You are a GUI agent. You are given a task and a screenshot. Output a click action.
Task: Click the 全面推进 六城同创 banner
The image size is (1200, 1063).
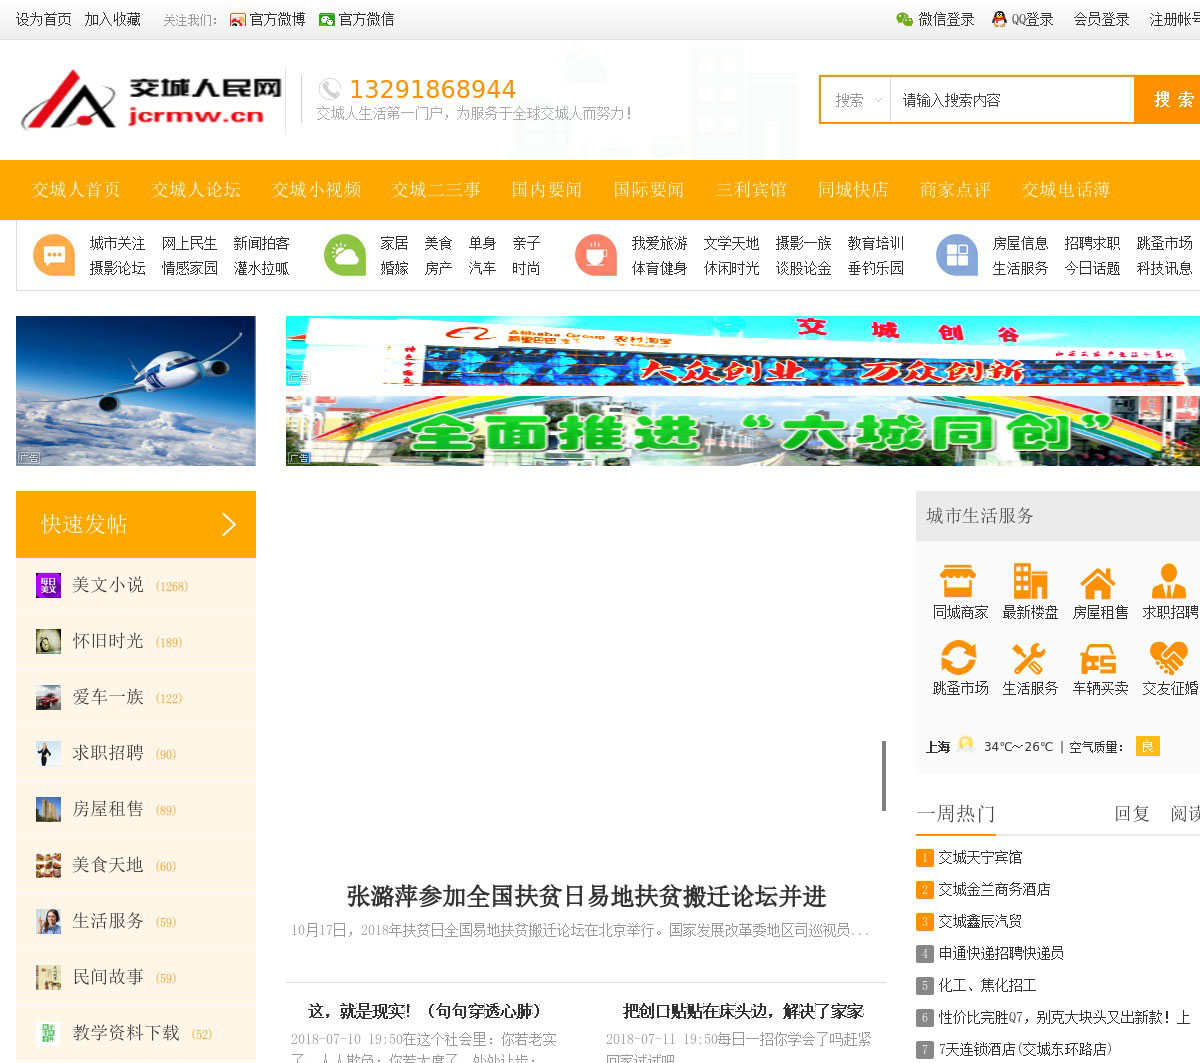click(743, 431)
